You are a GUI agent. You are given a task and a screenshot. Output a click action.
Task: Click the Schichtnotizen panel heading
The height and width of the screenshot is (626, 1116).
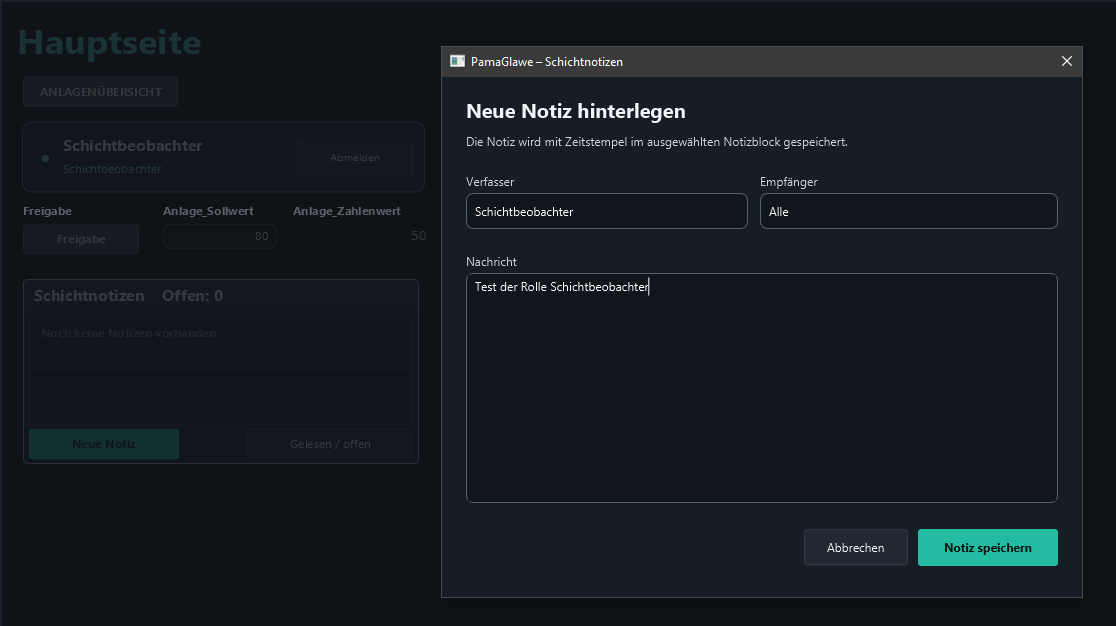[x=89, y=296]
